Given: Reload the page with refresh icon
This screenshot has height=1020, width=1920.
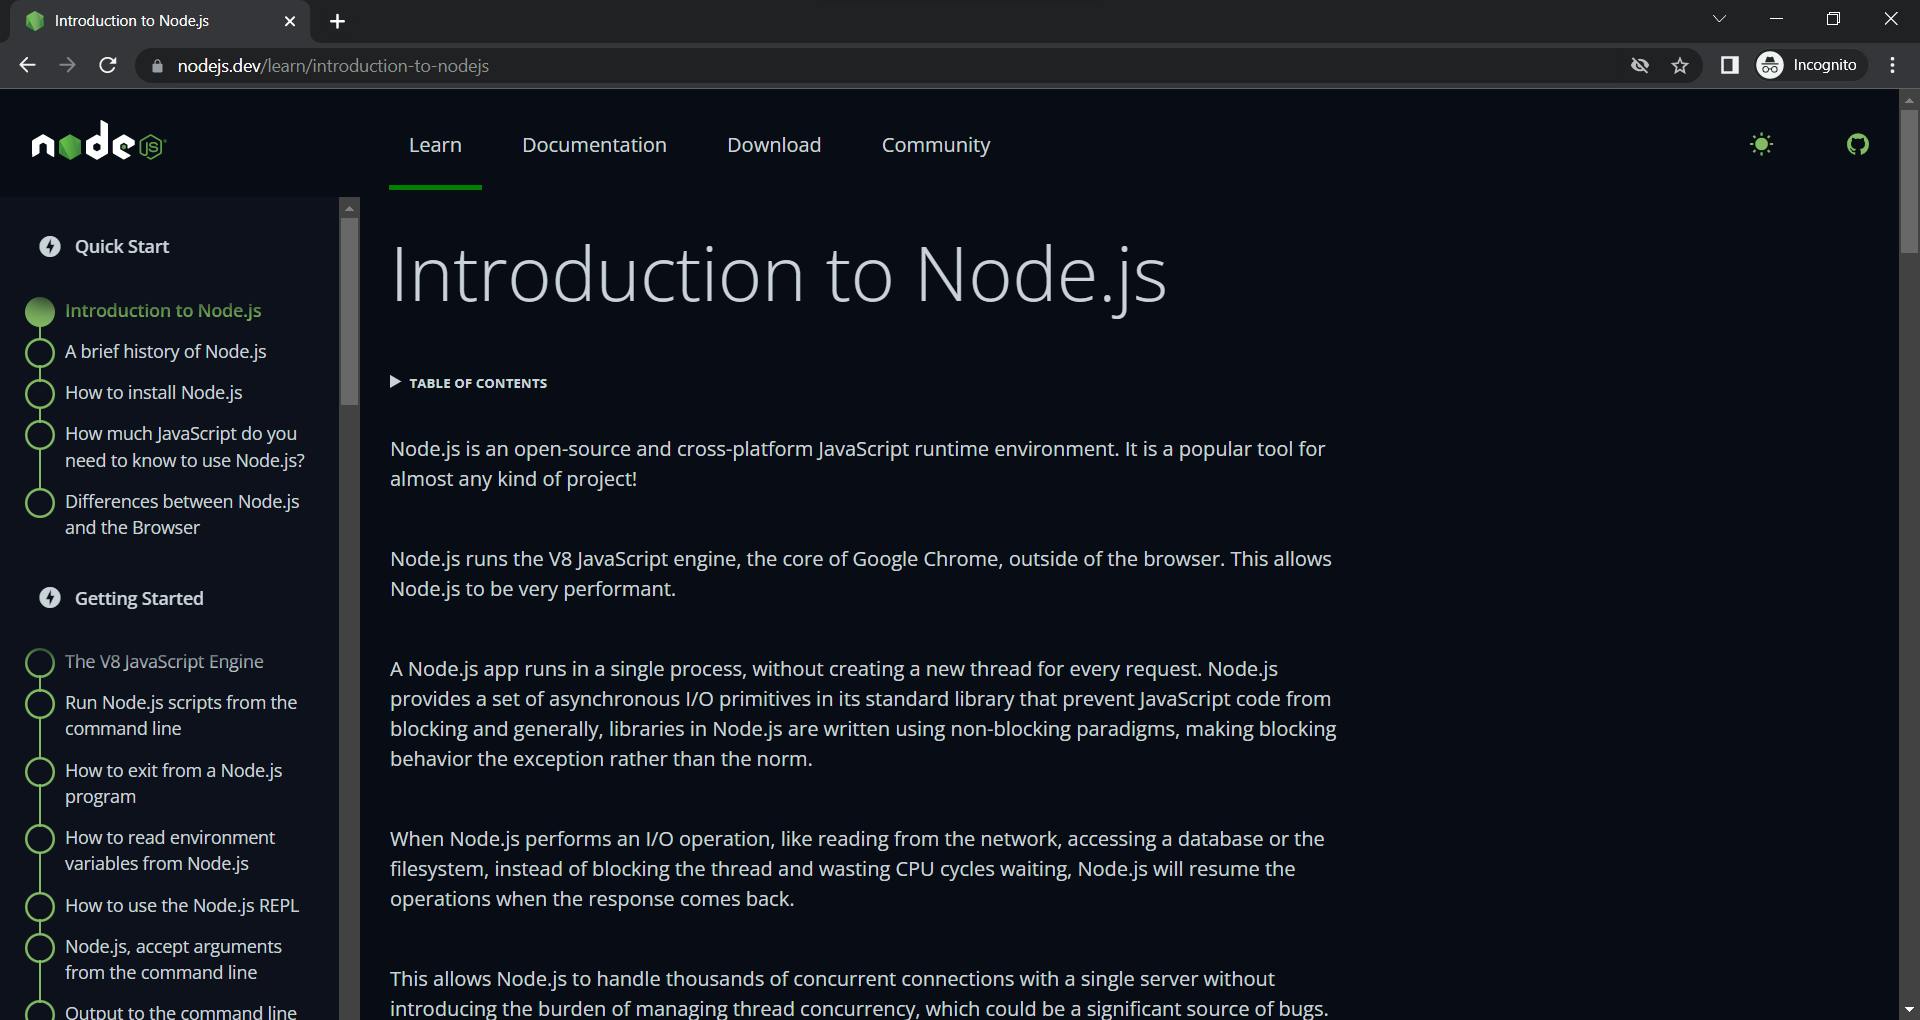Looking at the screenshot, I should [x=108, y=65].
